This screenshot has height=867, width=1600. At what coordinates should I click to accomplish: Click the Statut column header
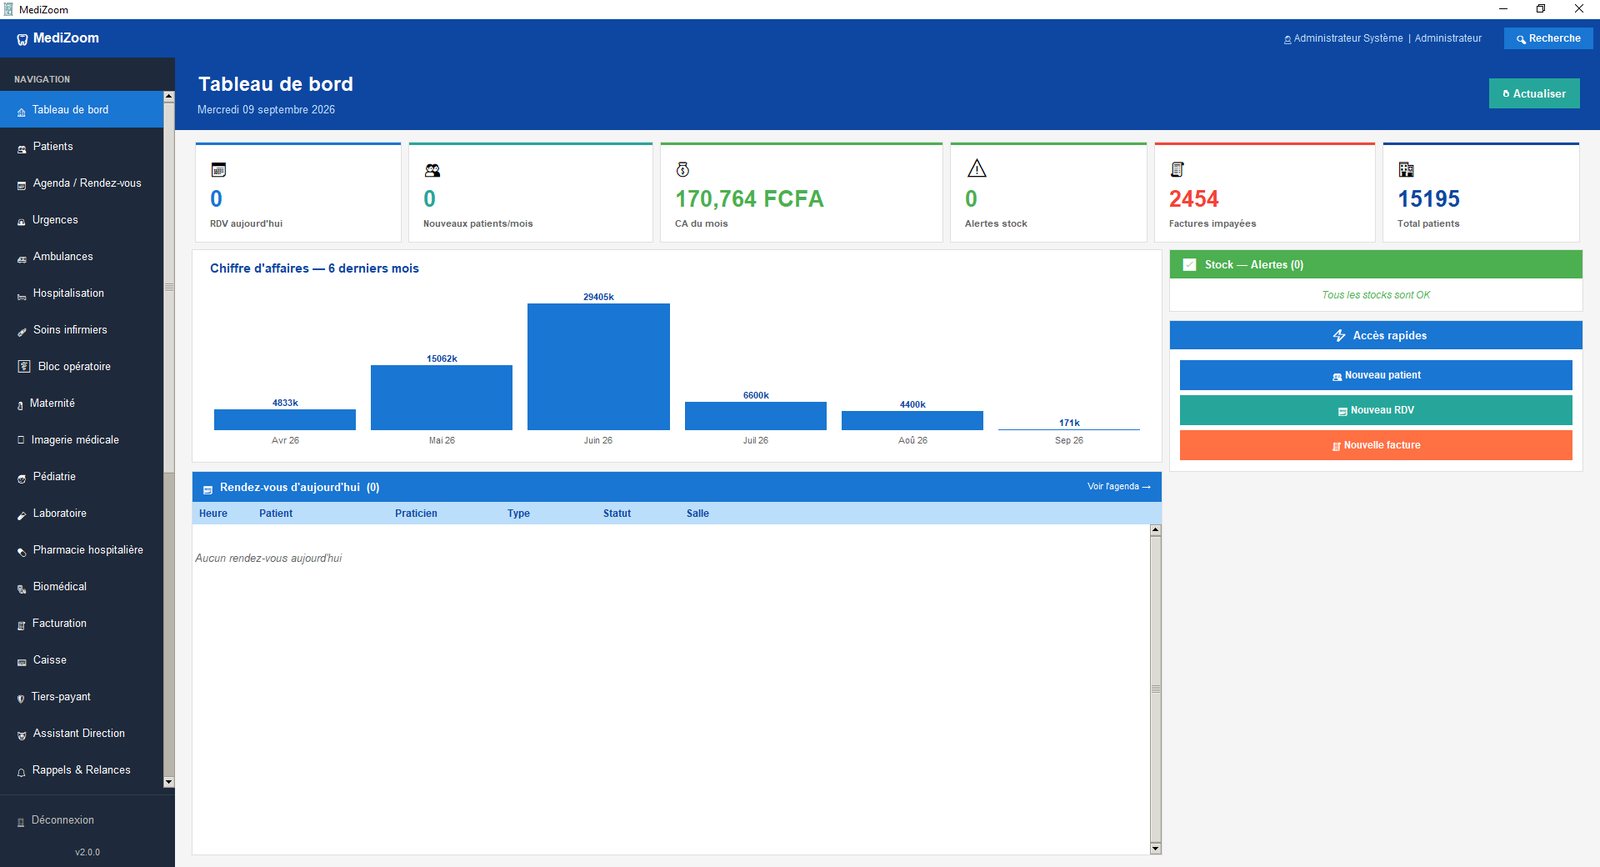[x=617, y=514]
